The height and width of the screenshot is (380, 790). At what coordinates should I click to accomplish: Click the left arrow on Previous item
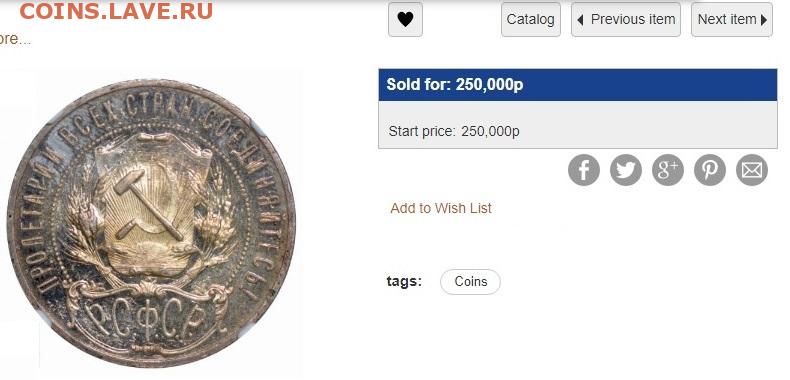[580, 20]
